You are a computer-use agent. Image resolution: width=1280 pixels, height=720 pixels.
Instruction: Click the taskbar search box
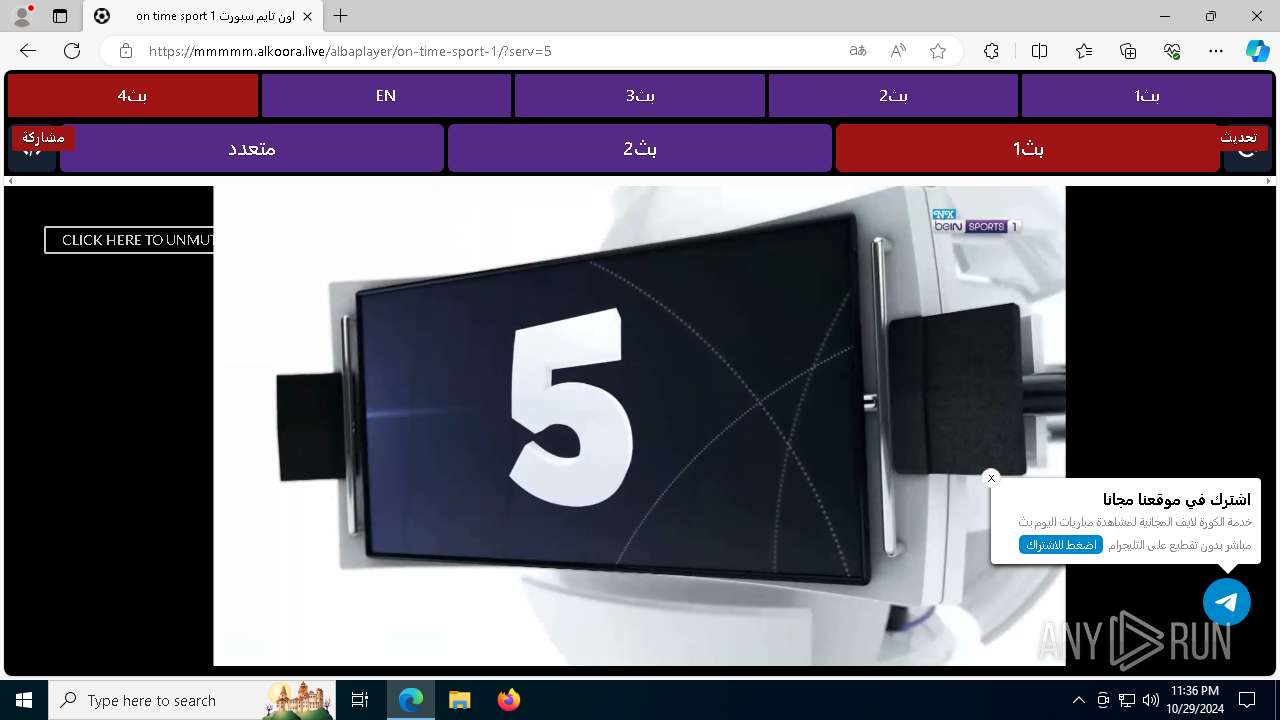coord(190,700)
